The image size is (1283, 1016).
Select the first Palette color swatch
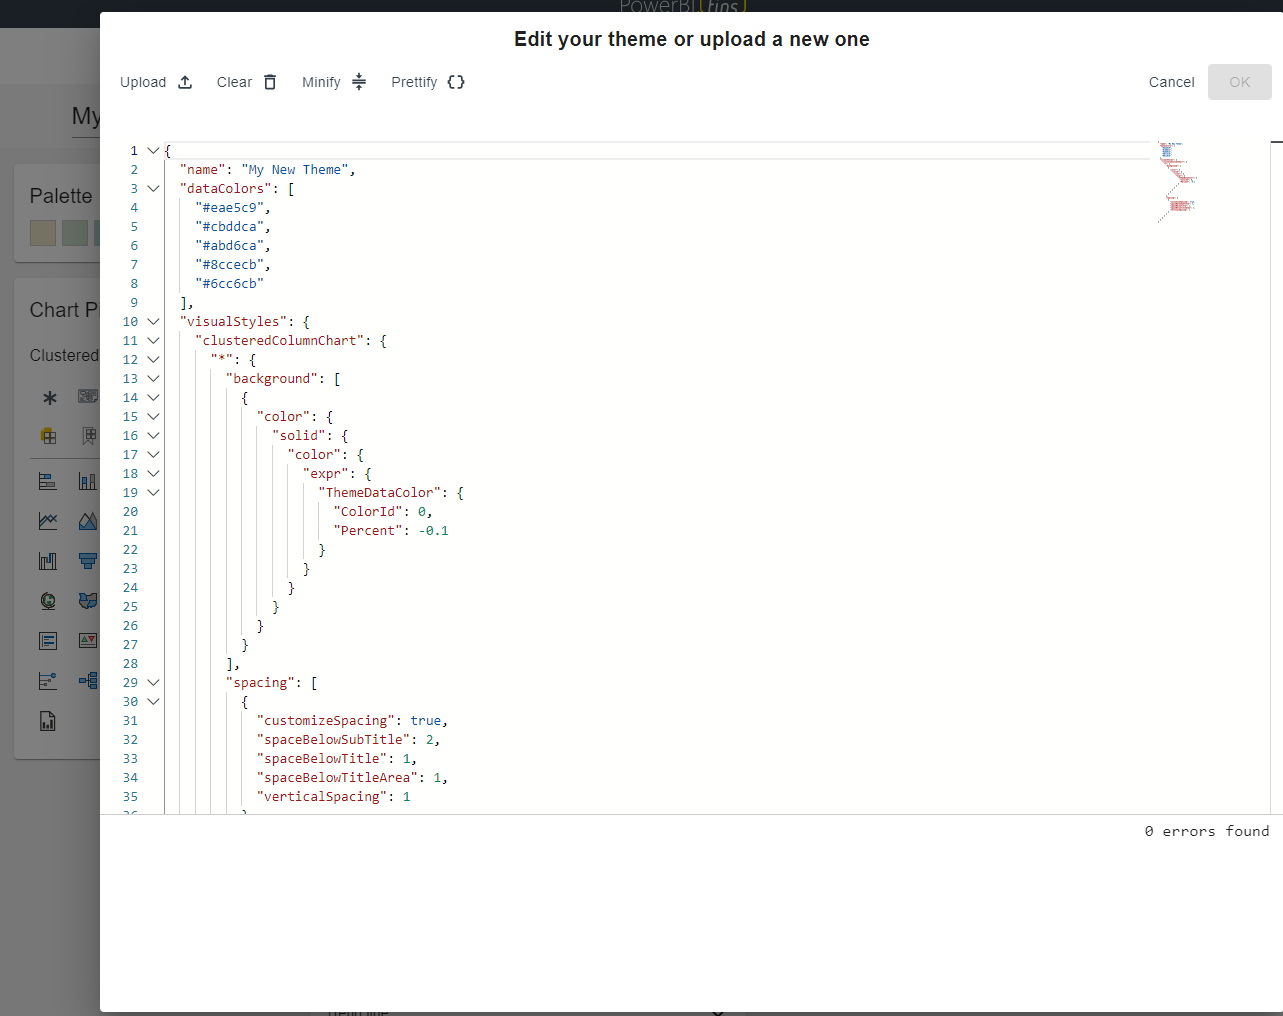[42, 231]
